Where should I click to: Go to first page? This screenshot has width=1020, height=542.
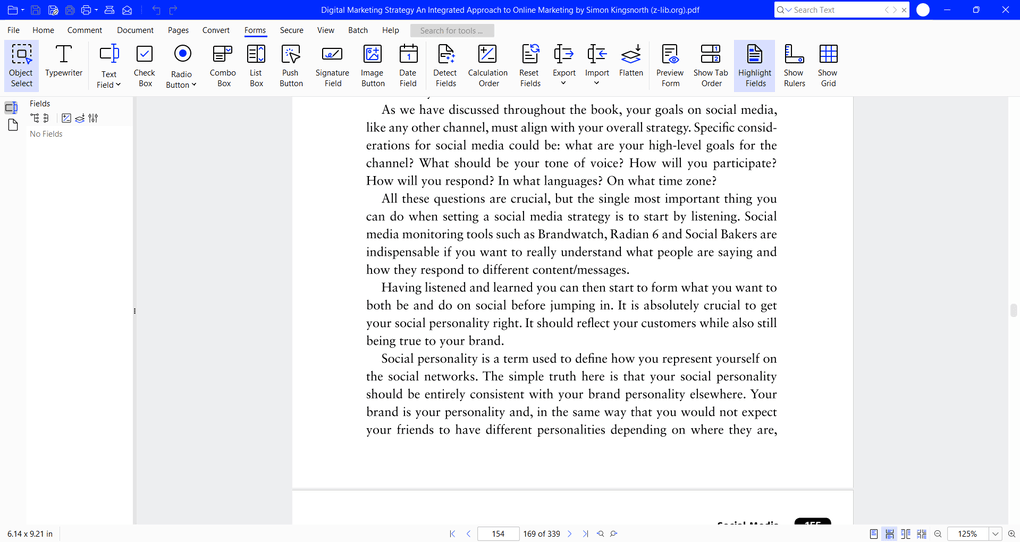[x=452, y=534]
